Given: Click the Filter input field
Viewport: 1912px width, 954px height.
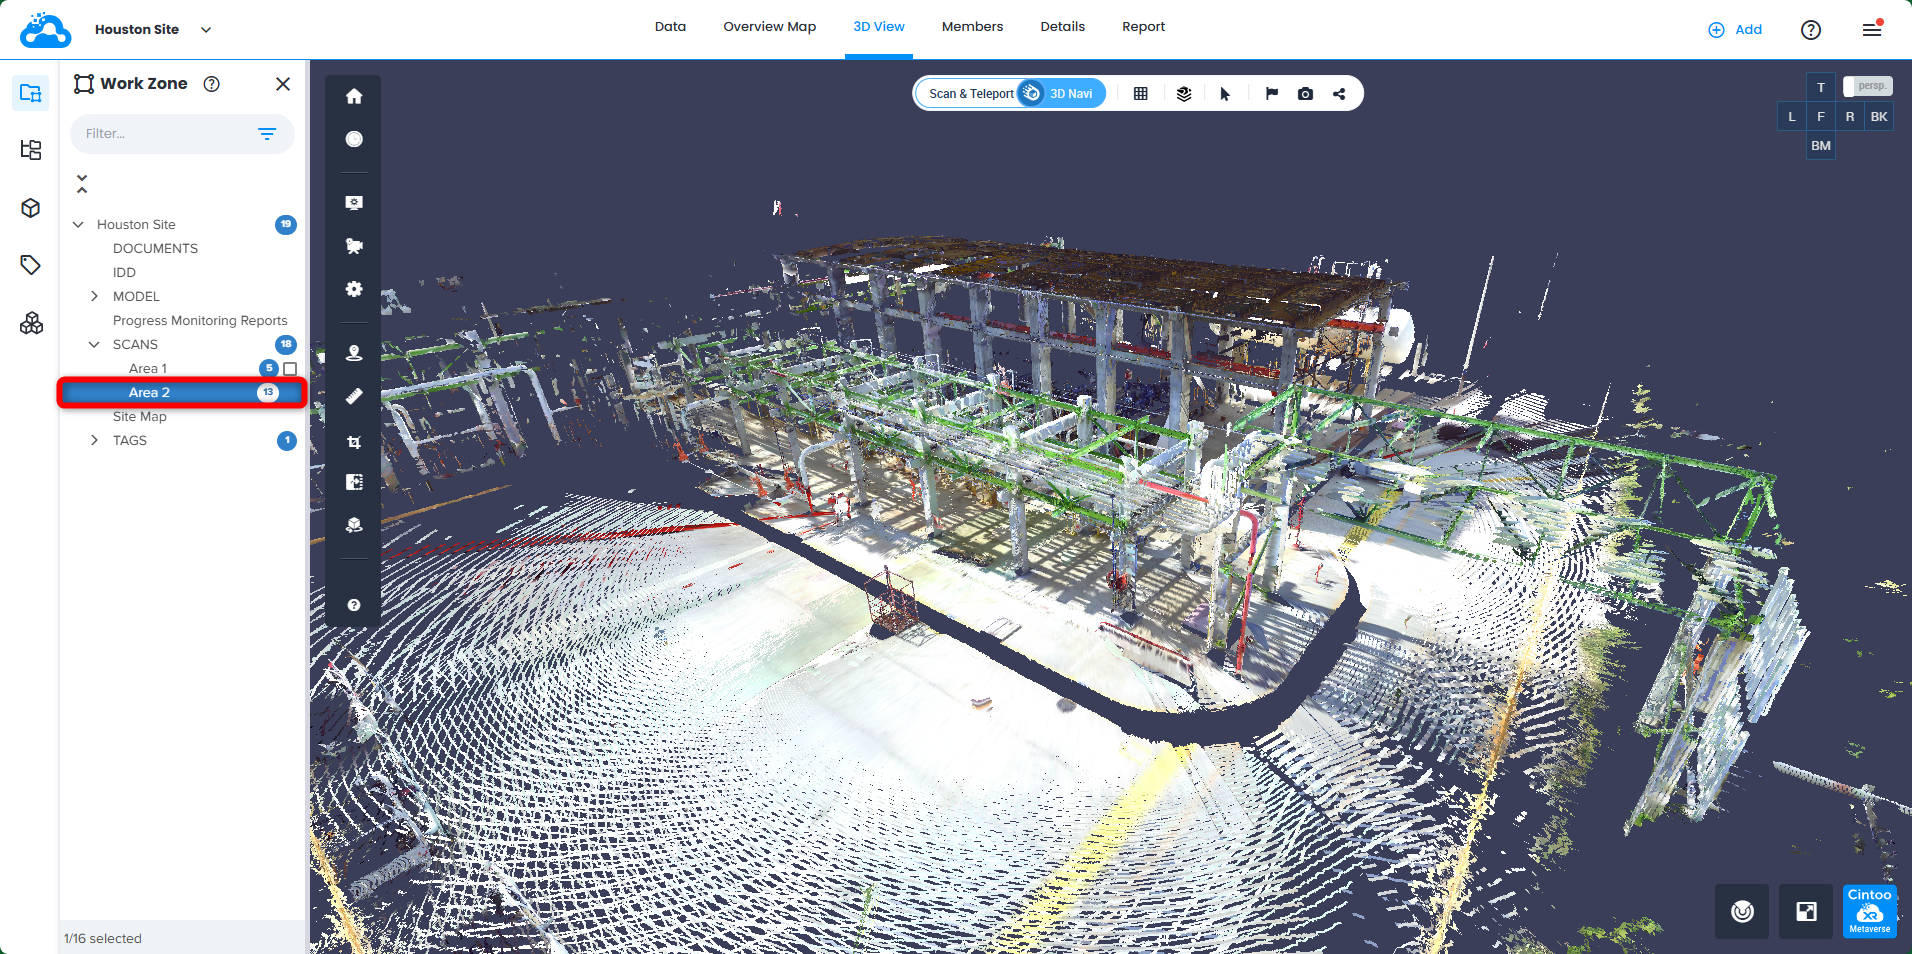Looking at the screenshot, I should pyautogui.click(x=165, y=134).
